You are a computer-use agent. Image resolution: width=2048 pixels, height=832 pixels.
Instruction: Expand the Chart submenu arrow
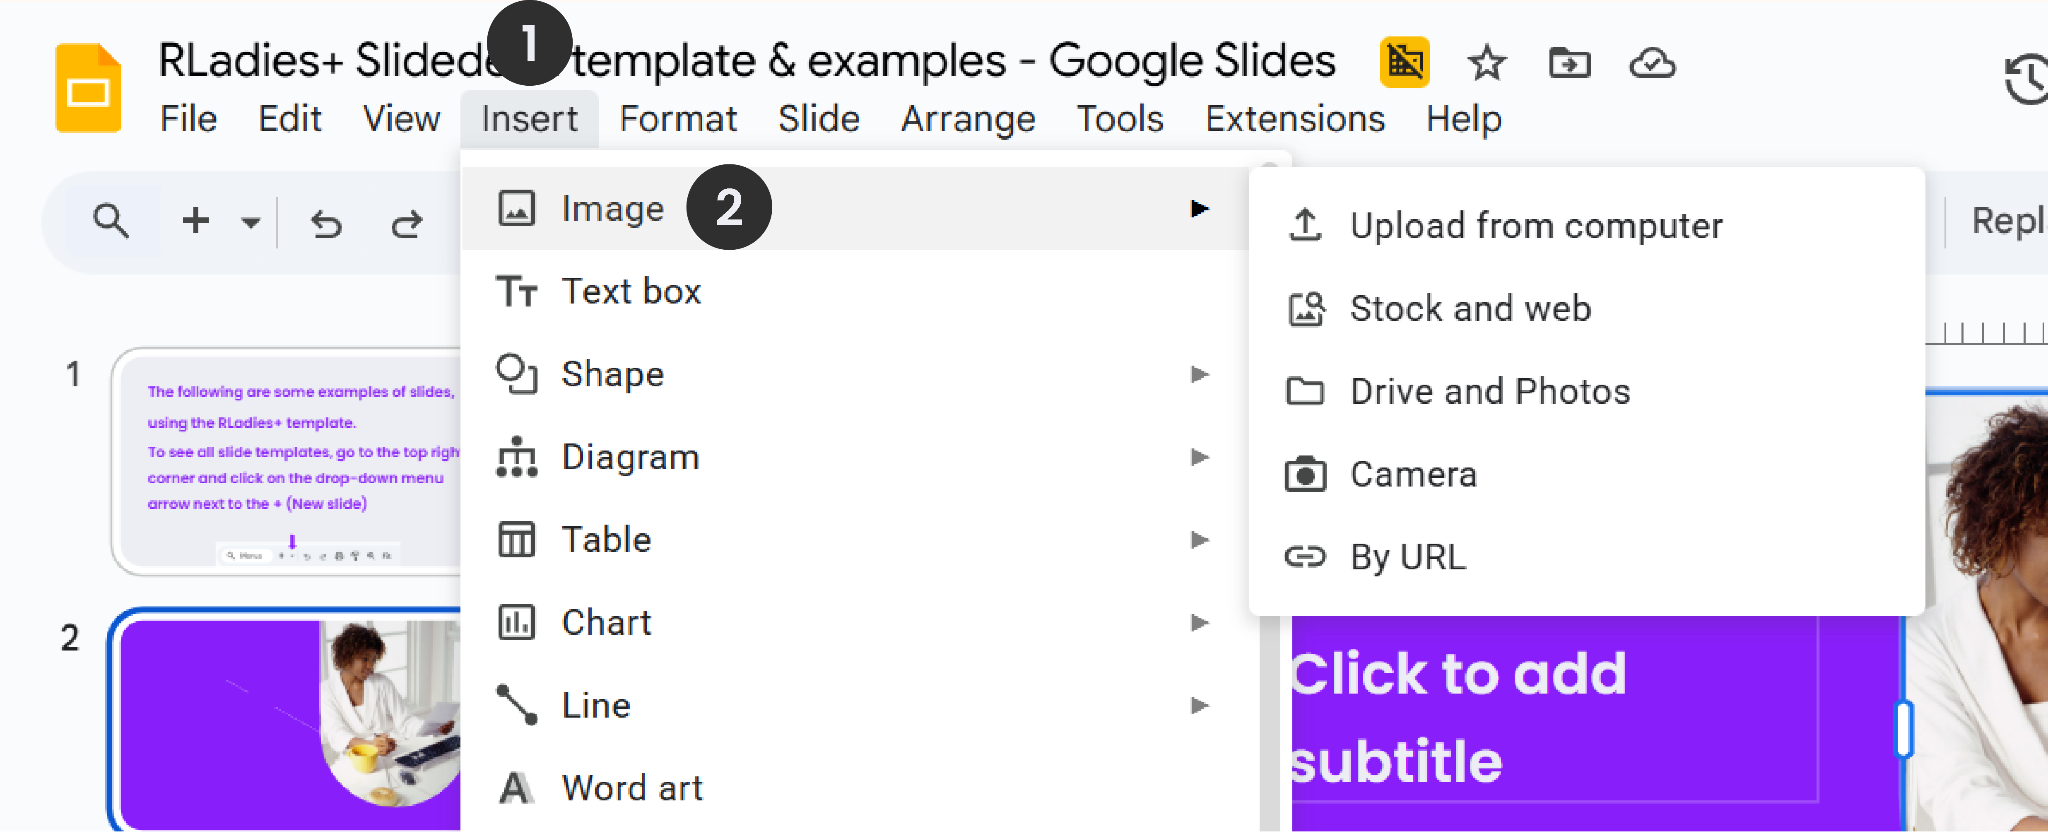point(1200,622)
